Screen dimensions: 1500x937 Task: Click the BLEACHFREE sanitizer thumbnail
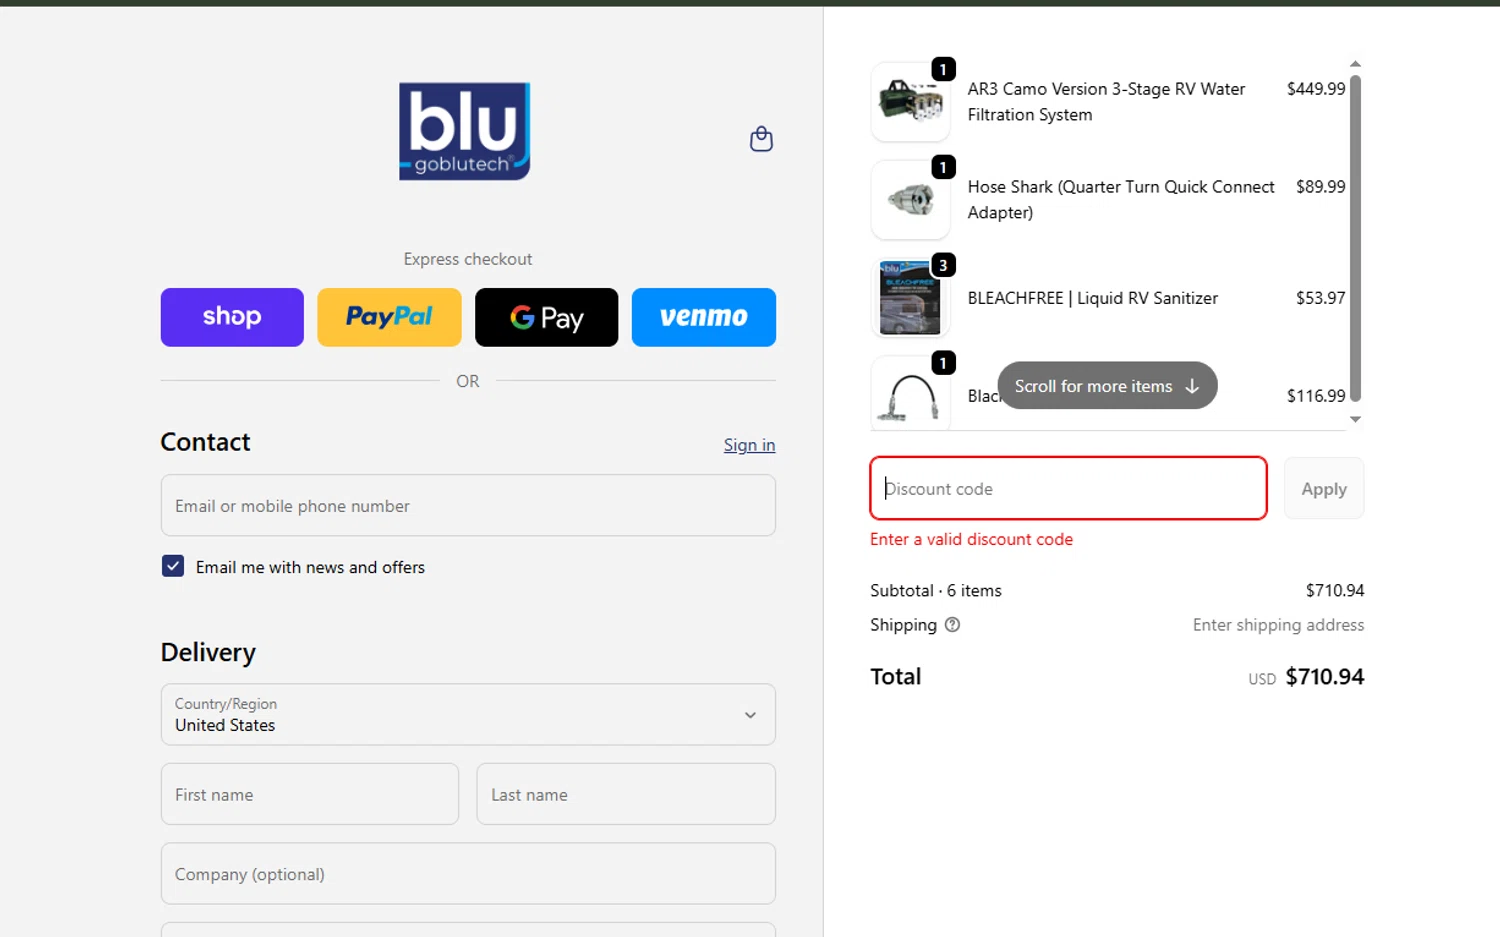click(x=910, y=297)
